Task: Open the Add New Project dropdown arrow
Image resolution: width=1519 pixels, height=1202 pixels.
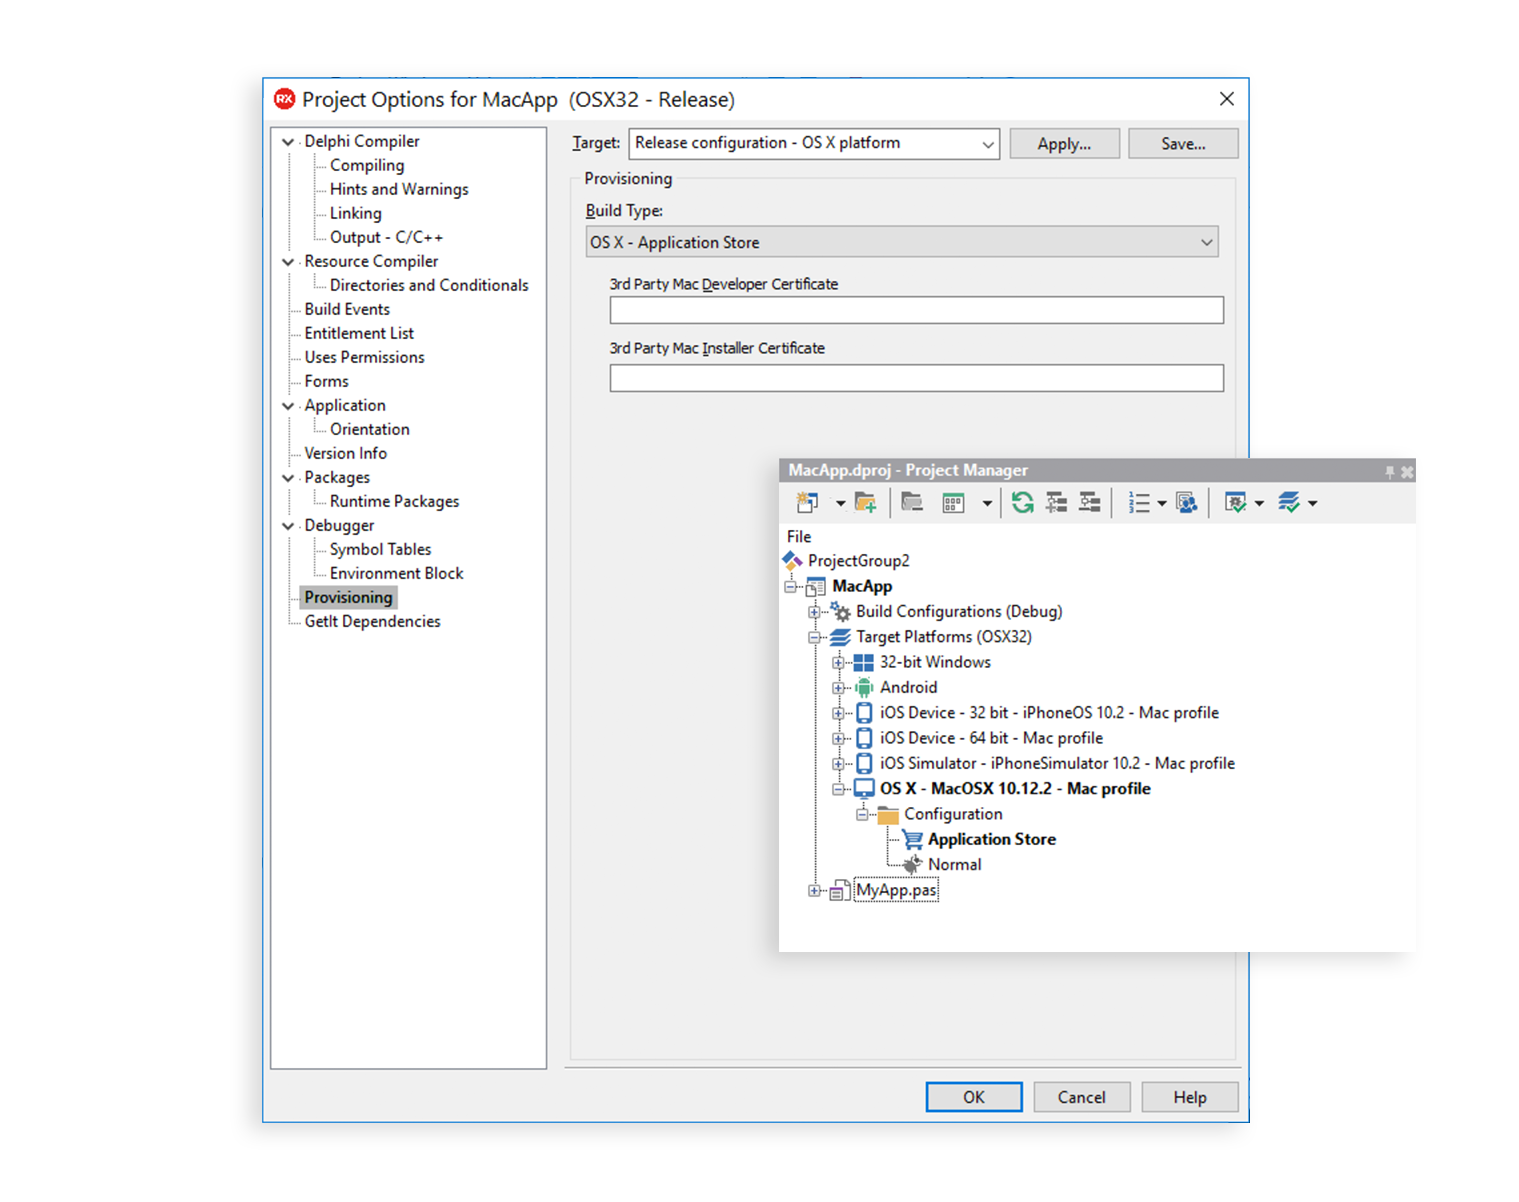Action: (x=840, y=504)
